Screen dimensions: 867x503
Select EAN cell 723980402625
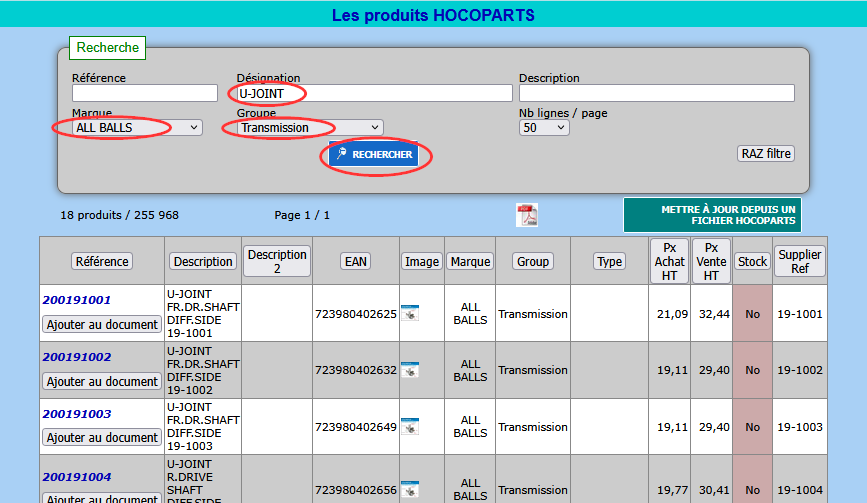[x=356, y=314]
